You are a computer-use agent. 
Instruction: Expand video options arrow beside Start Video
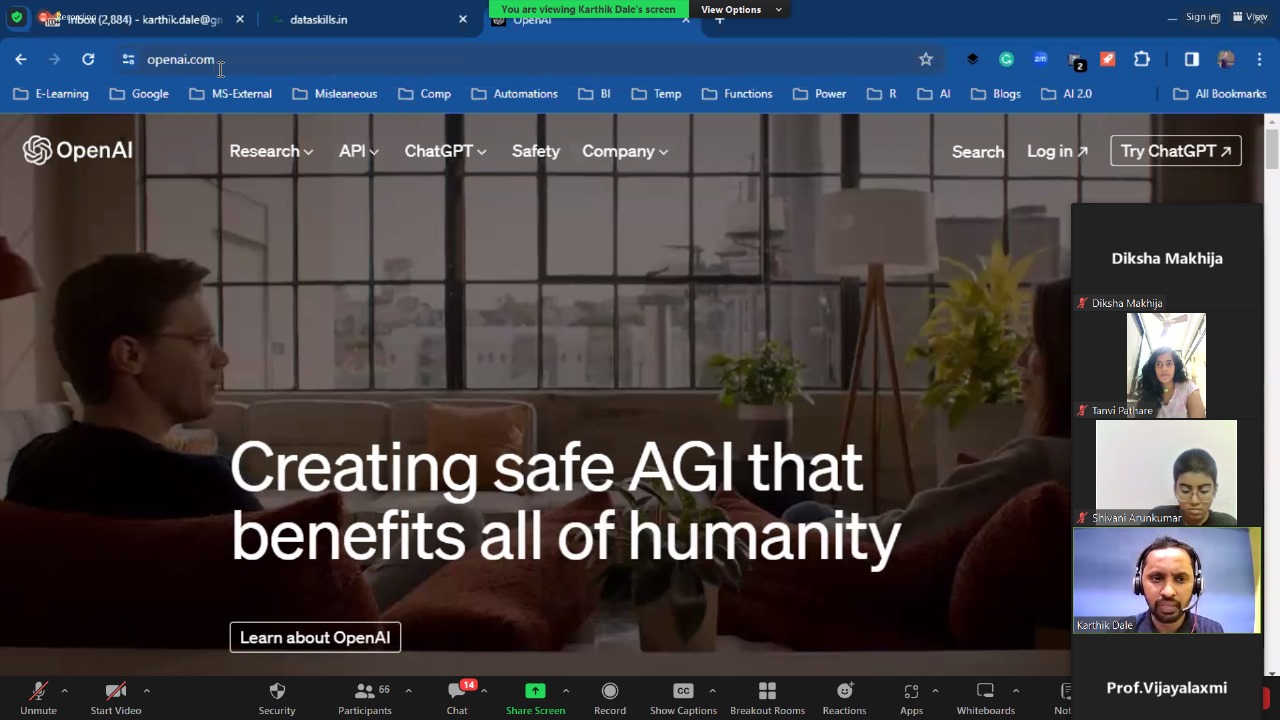pyautogui.click(x=146, y=691)
